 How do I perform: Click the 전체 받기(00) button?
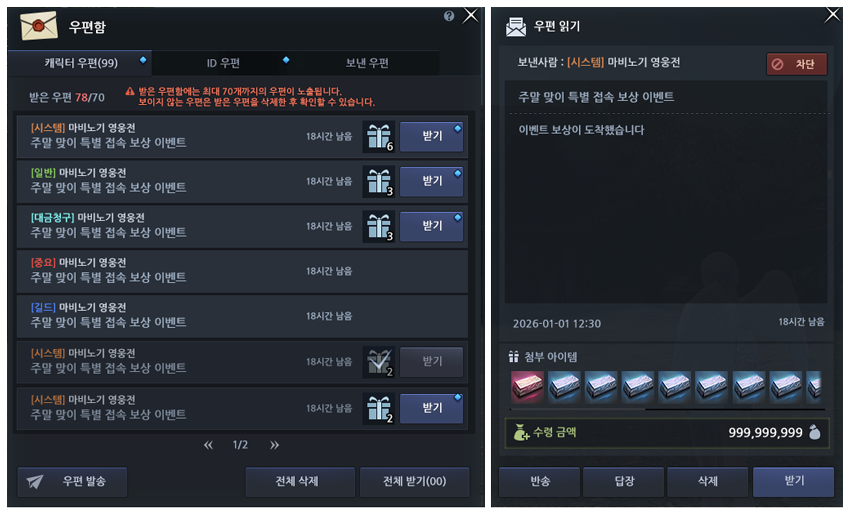pyautogui.click(x=415, y=482)
